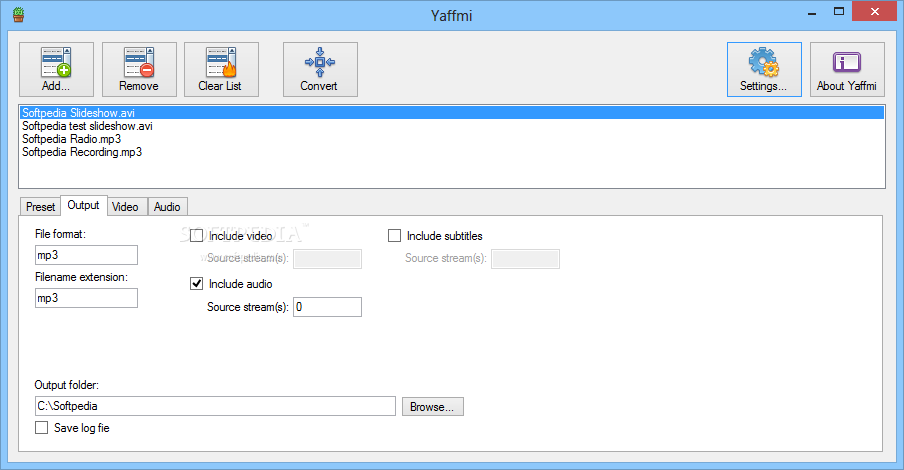
Task: Start conversion with the Convert icon
Action: [319, 68]
